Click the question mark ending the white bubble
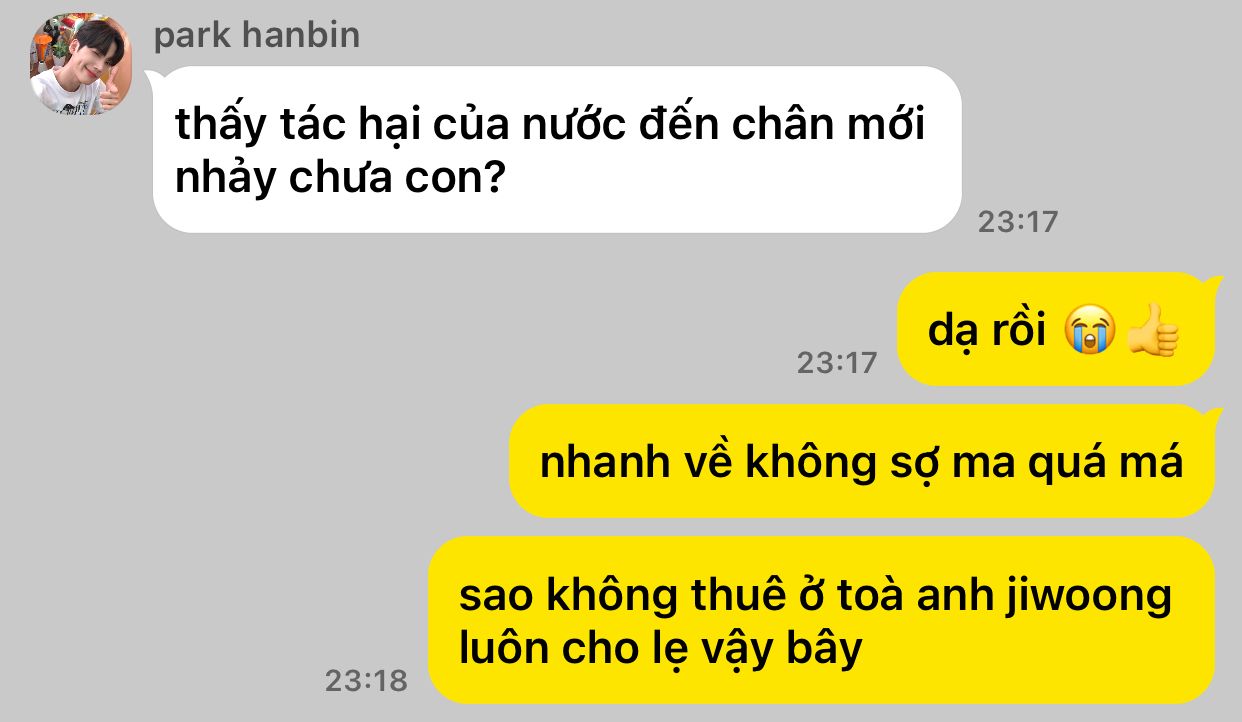 [x=492, y=178]
